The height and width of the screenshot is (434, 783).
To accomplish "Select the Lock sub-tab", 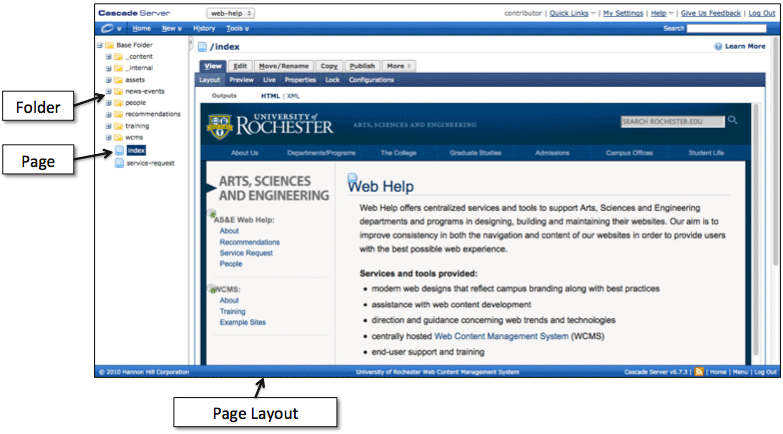I will [332, 80].
